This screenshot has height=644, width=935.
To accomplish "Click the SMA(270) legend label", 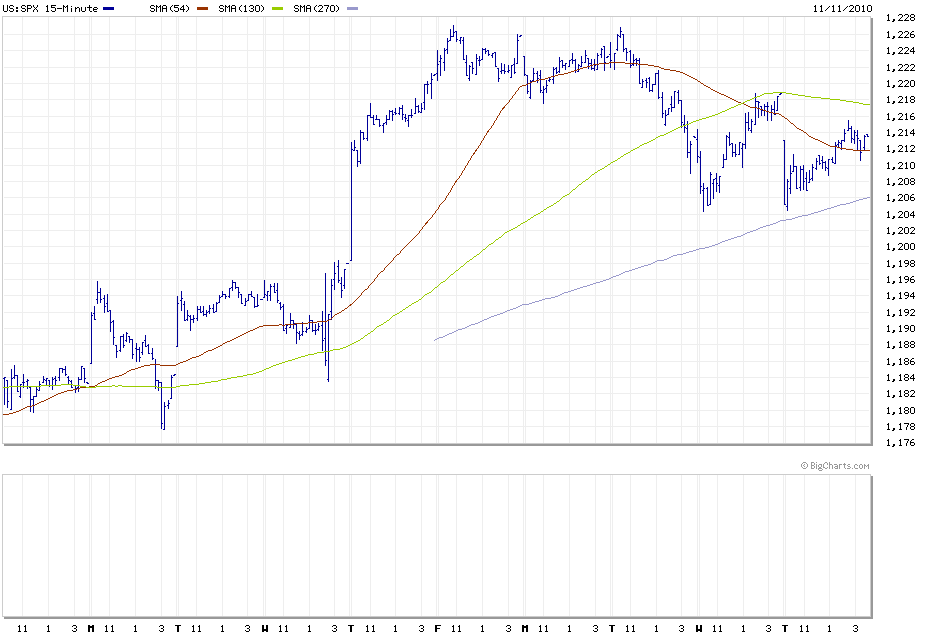I will (x=316, y=8).
